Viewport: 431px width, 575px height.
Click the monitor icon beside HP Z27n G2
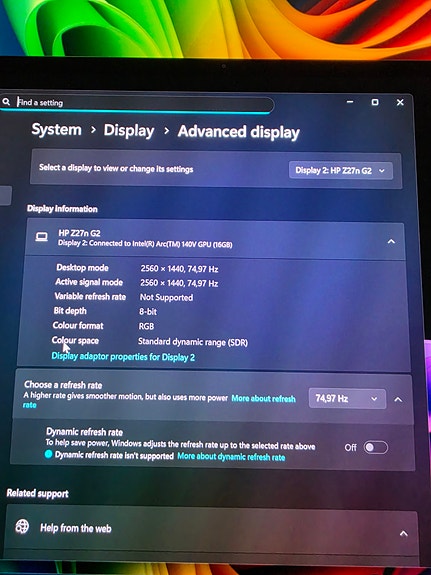point(41,237)
